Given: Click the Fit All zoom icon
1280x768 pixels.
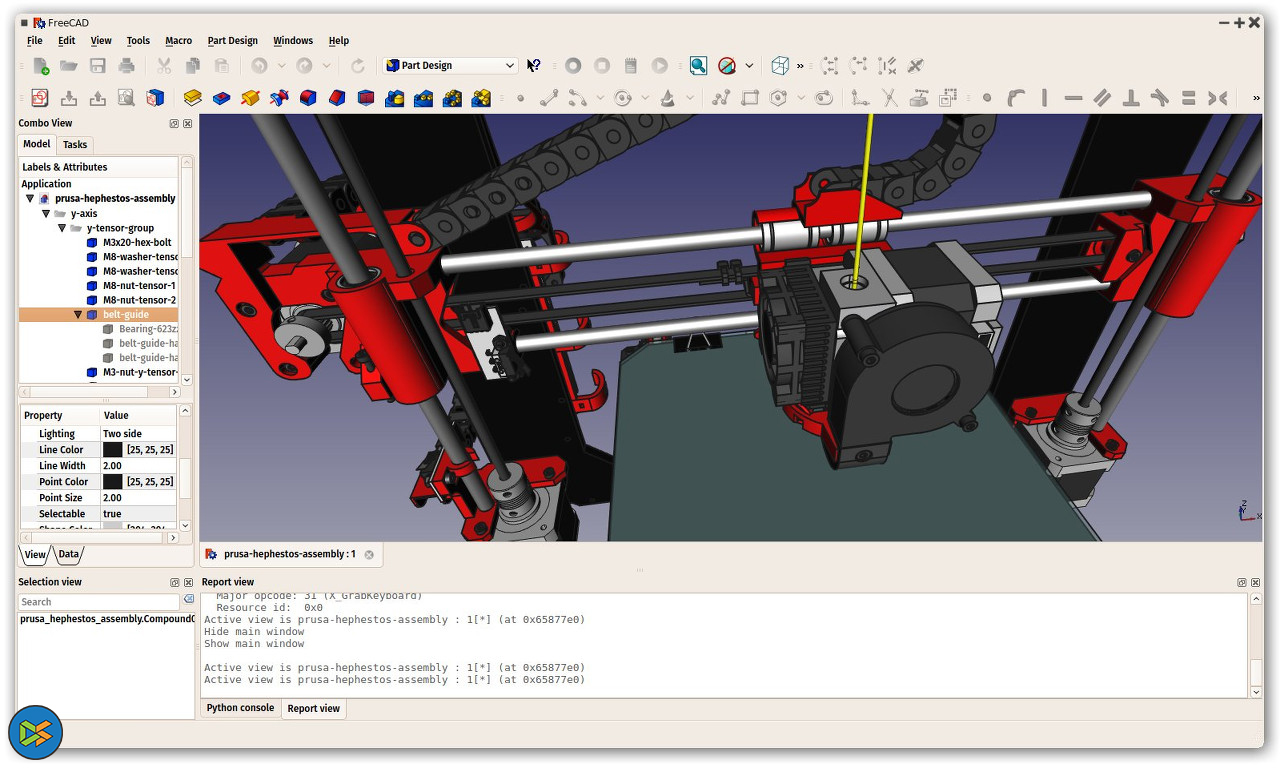Looking at the screenshot, I should point(698,66).
